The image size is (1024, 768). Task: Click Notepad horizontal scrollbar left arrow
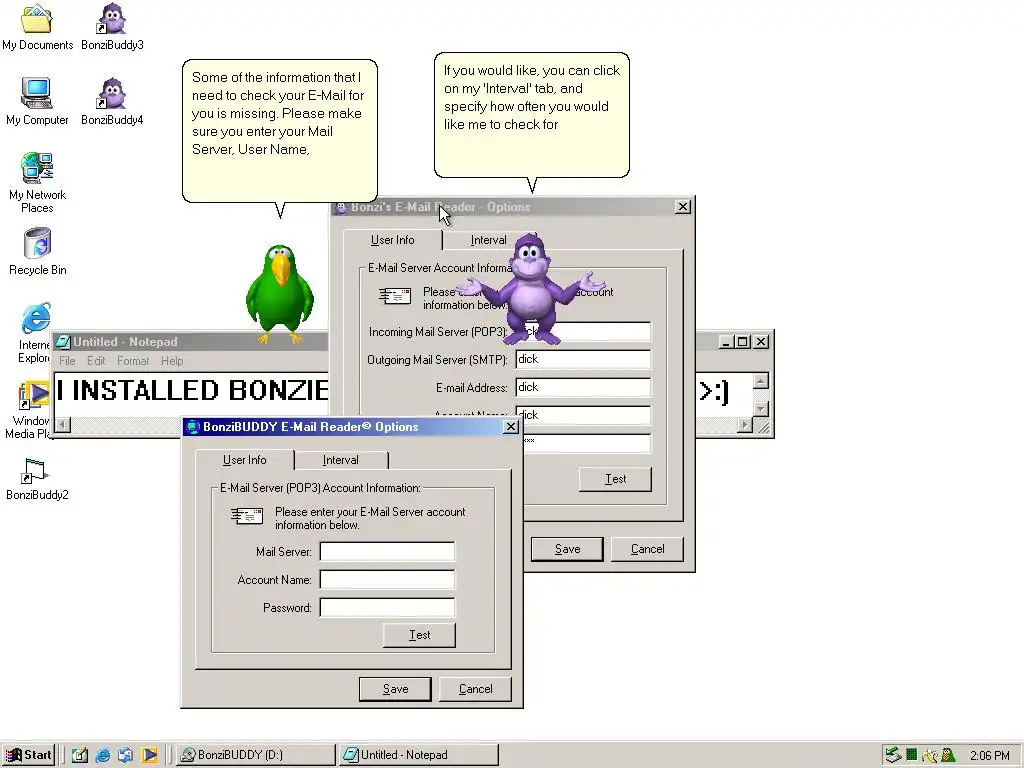pyautogui.click(x=63, y=425)
